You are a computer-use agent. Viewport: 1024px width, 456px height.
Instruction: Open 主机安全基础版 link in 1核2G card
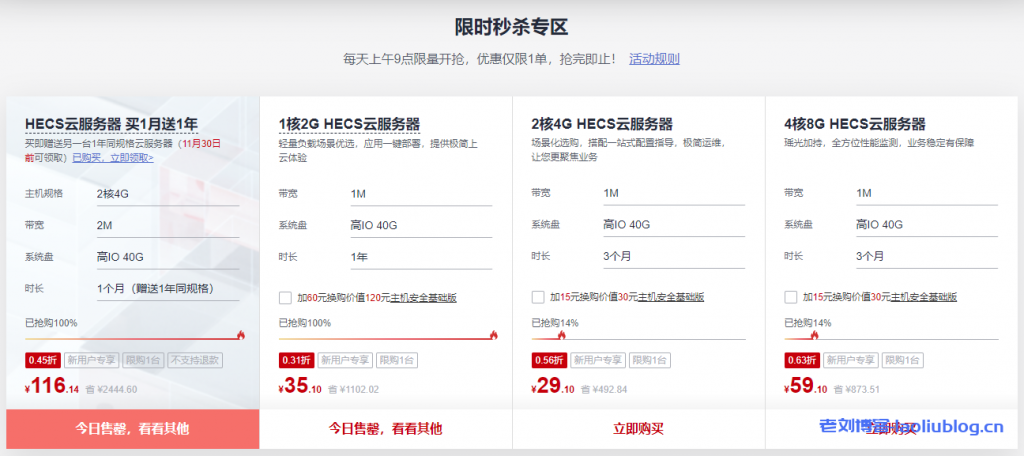coord(423,298)
